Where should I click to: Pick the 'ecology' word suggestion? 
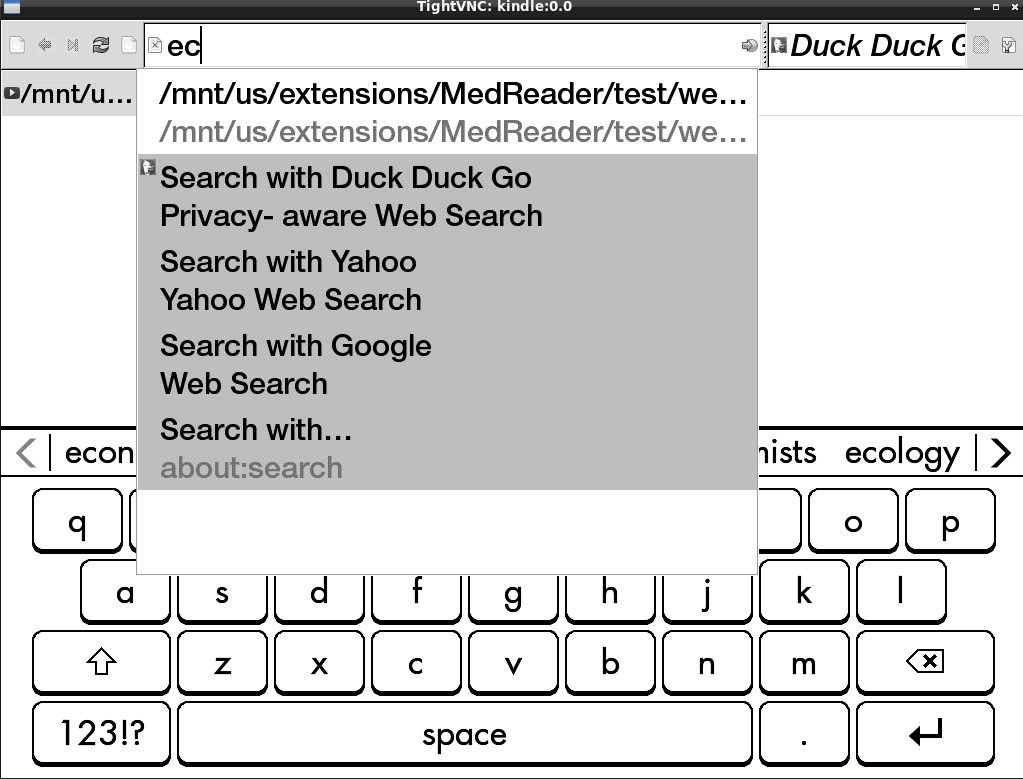(902, 453)
